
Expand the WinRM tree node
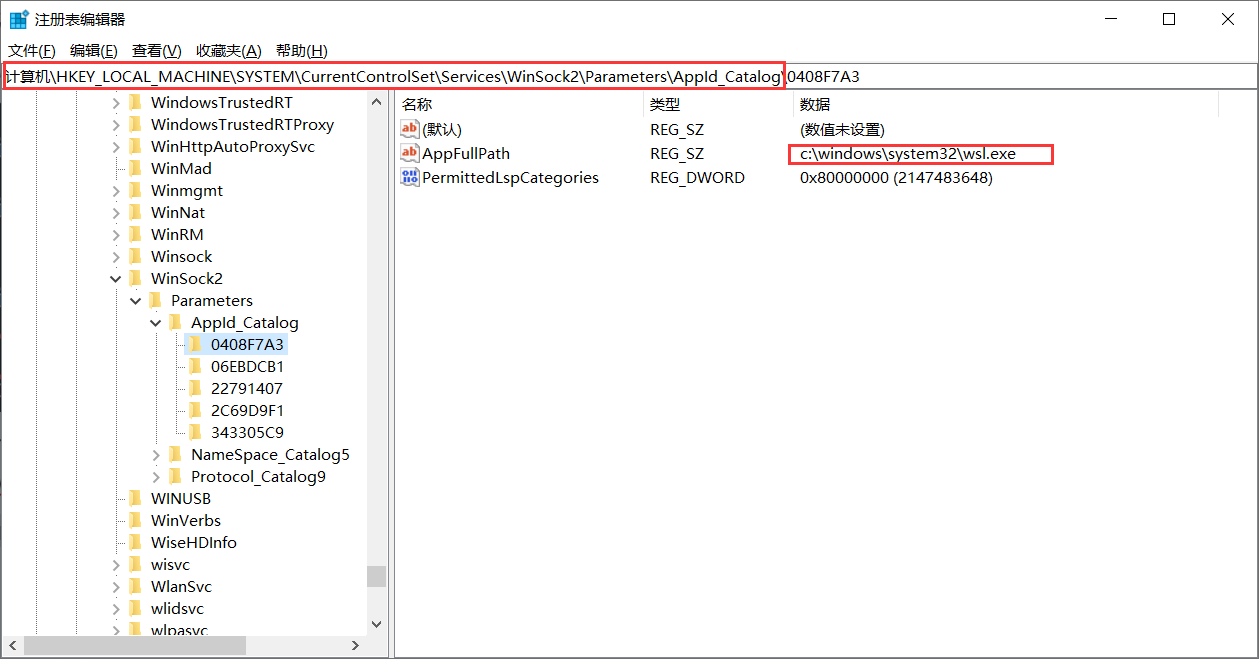click(116, 234)
